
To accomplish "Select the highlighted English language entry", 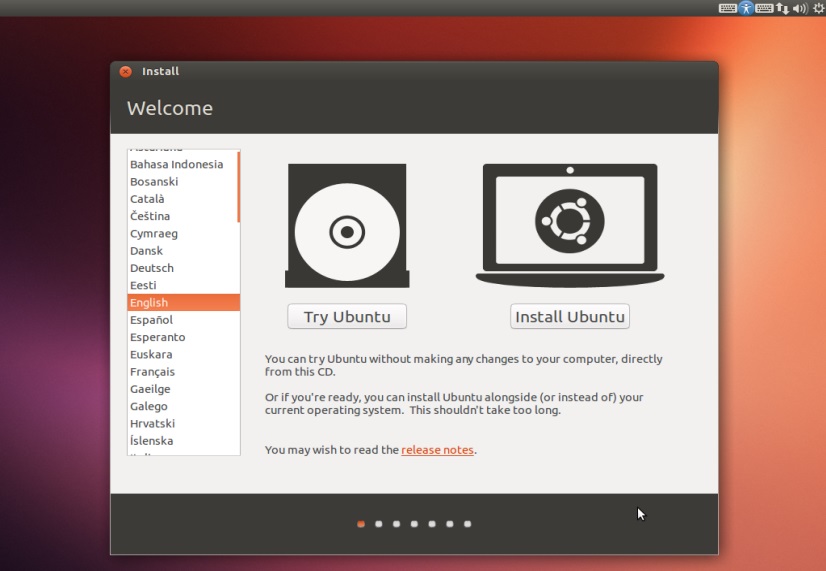I will [x=149, y=303].
